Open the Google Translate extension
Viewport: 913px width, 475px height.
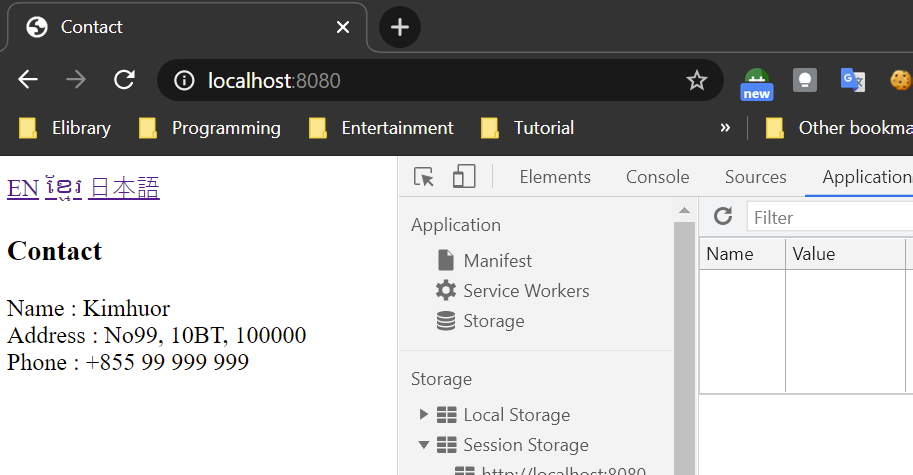852,80
